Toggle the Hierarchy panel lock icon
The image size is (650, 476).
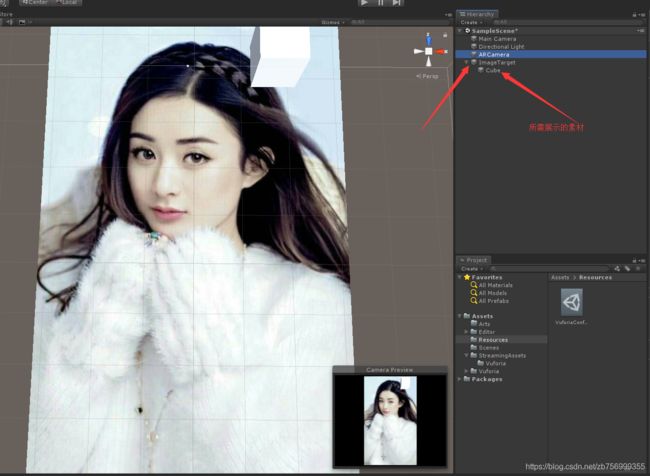pos(634,15)
